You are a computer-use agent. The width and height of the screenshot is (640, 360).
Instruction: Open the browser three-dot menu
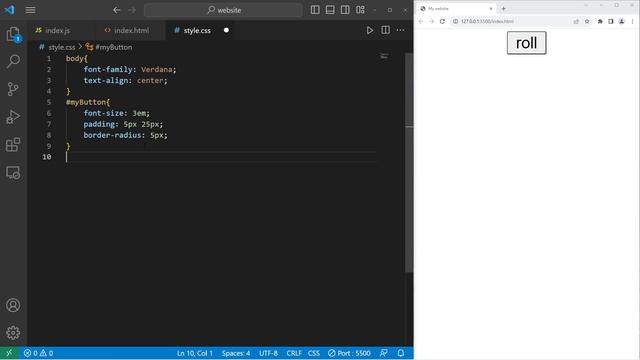(632, 21)
